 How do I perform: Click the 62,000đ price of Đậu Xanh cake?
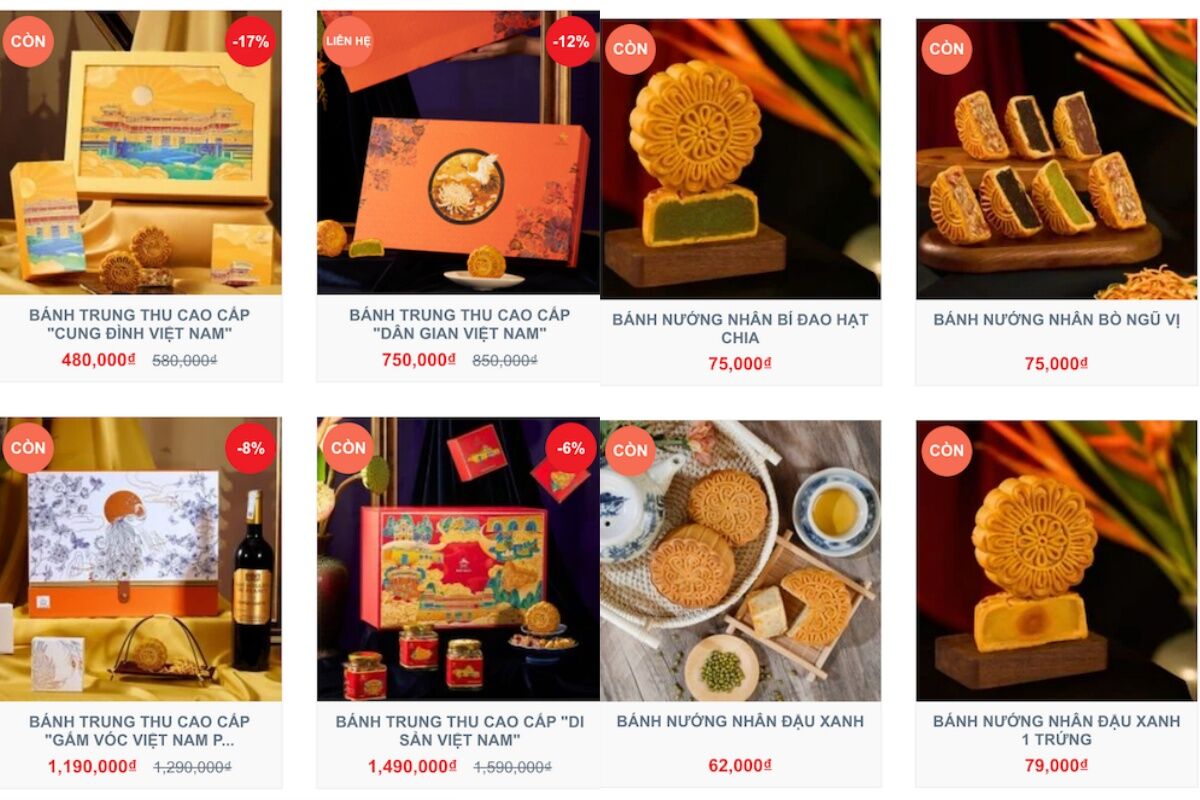(x=740, y=766)
